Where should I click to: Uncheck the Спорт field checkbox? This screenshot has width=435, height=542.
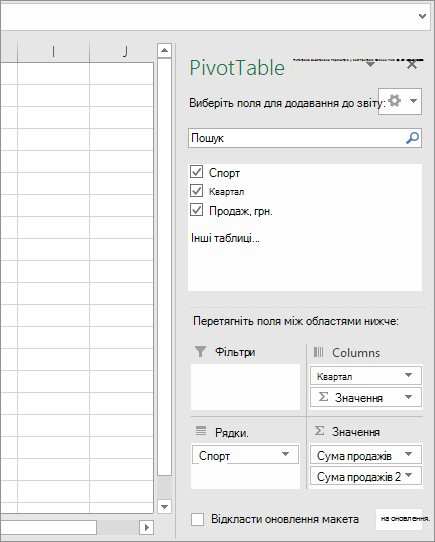click(196, 171)
